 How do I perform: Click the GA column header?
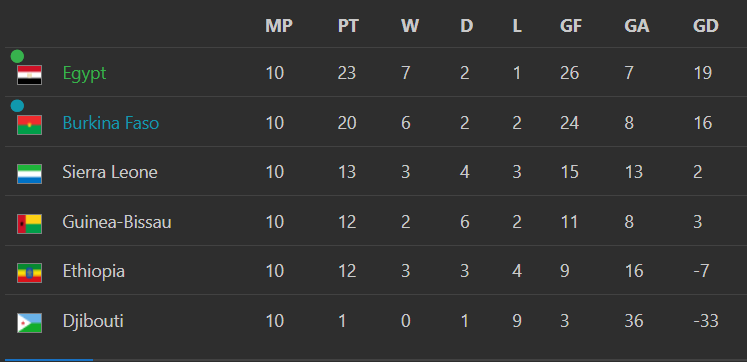(x=636, y=26)
